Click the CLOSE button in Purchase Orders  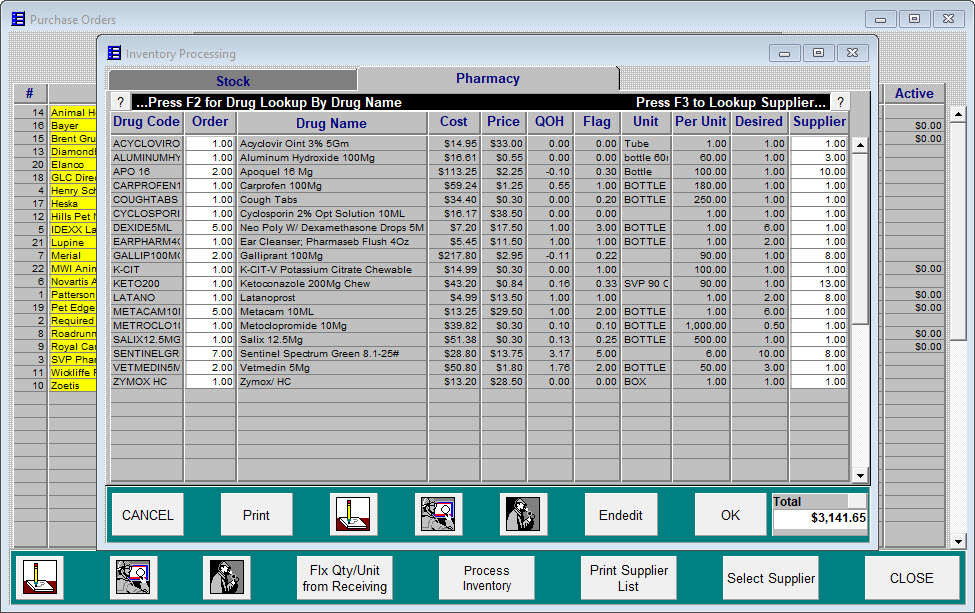tap(912, 578)
